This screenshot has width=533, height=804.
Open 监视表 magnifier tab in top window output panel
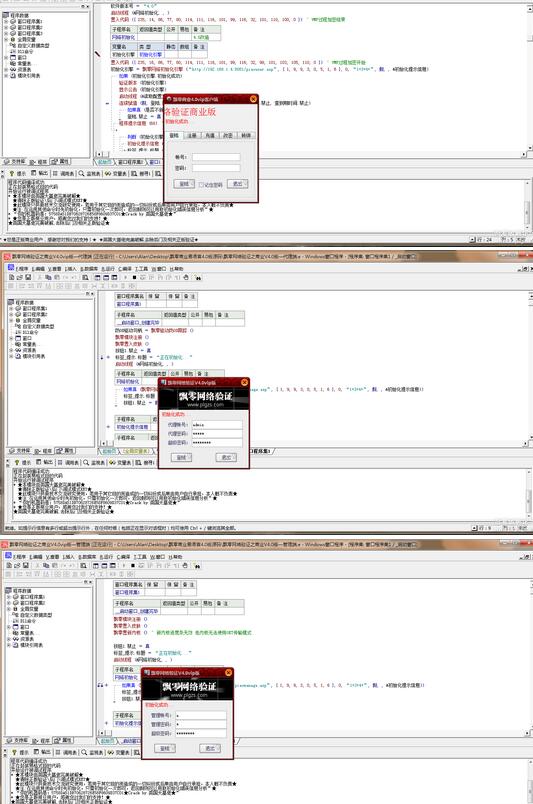point(89,174)
